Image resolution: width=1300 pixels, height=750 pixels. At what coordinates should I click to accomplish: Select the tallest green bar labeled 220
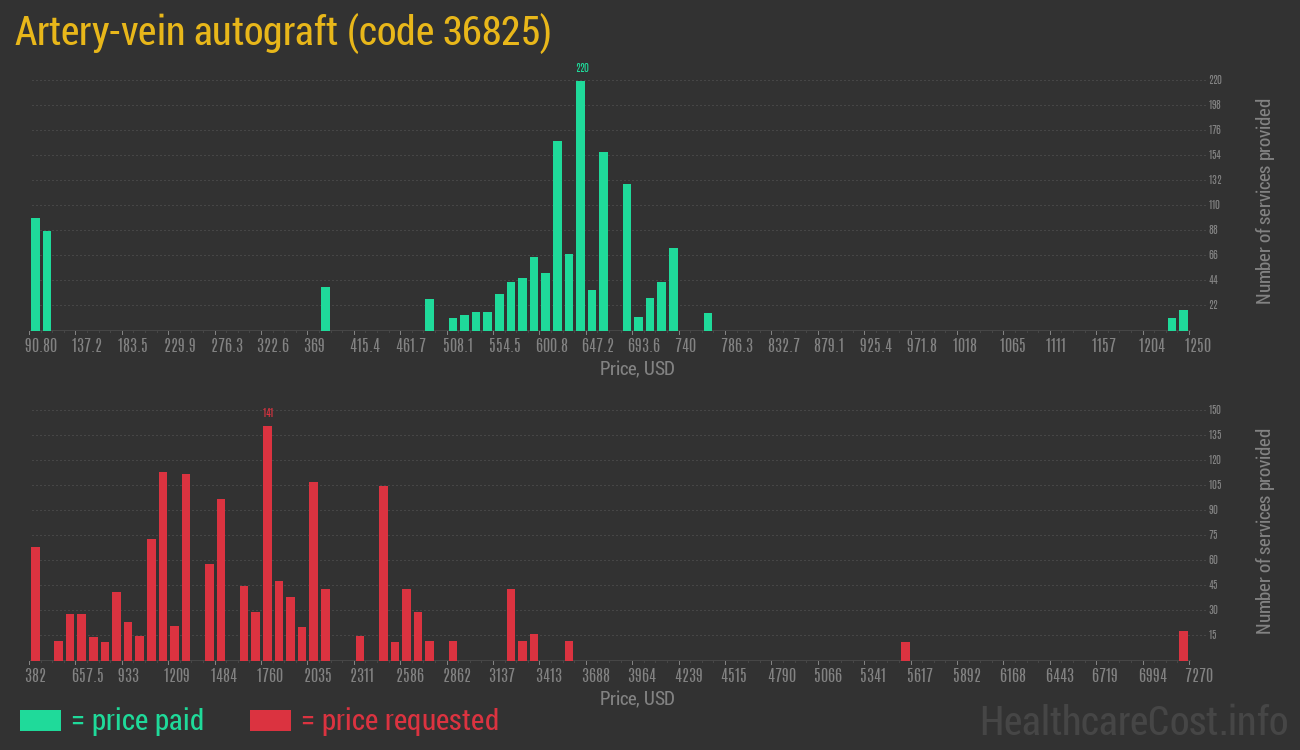point(580,205)
